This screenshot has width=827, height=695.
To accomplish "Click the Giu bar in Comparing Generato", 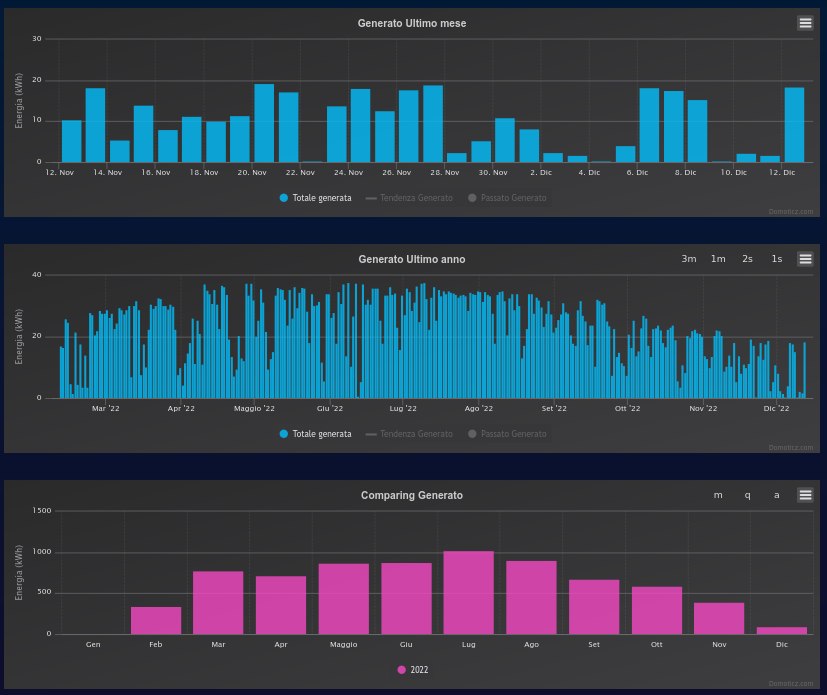I will (406, 599).
